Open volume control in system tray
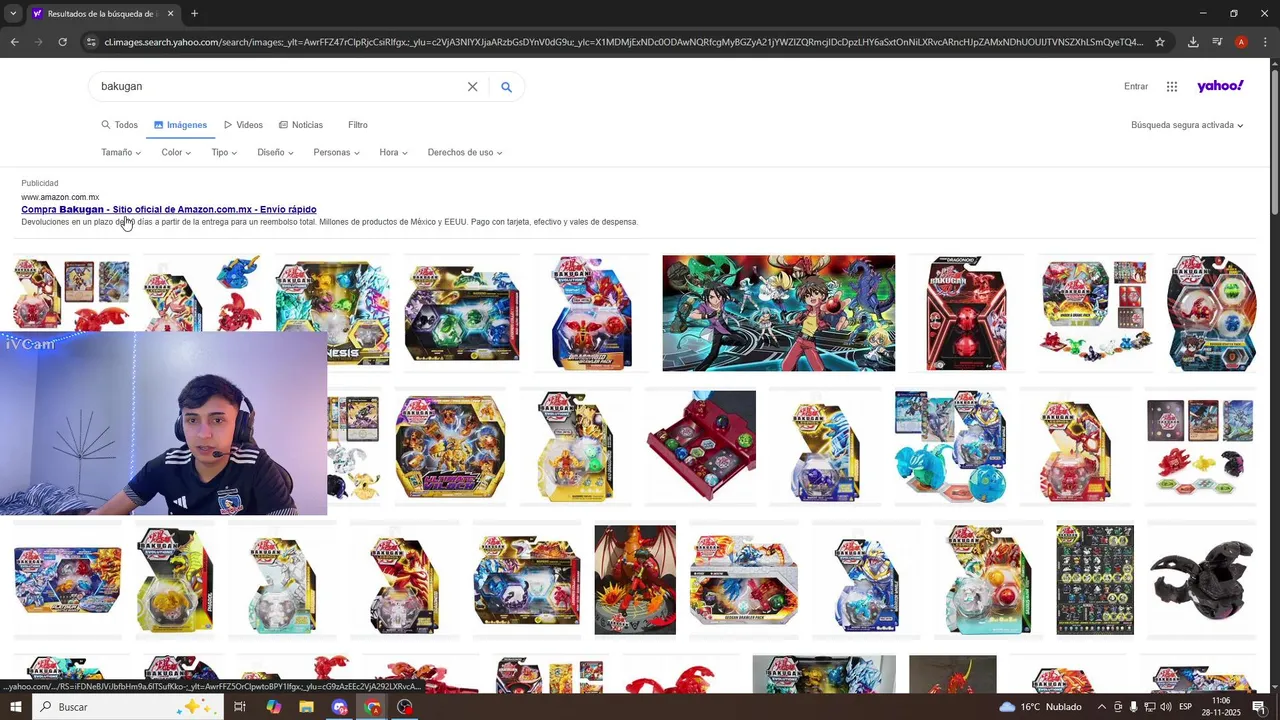This screenshot has height=720, width=1280. click(x=1166, y=707)
